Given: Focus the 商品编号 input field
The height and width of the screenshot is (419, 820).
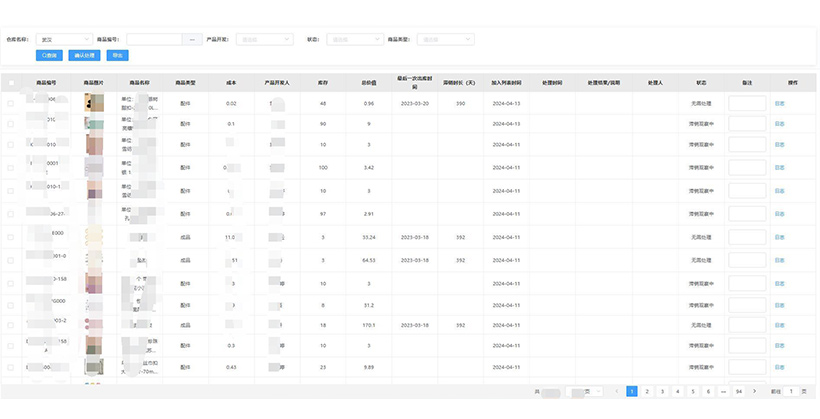Looking at the screenshot, I should point(154,39).
